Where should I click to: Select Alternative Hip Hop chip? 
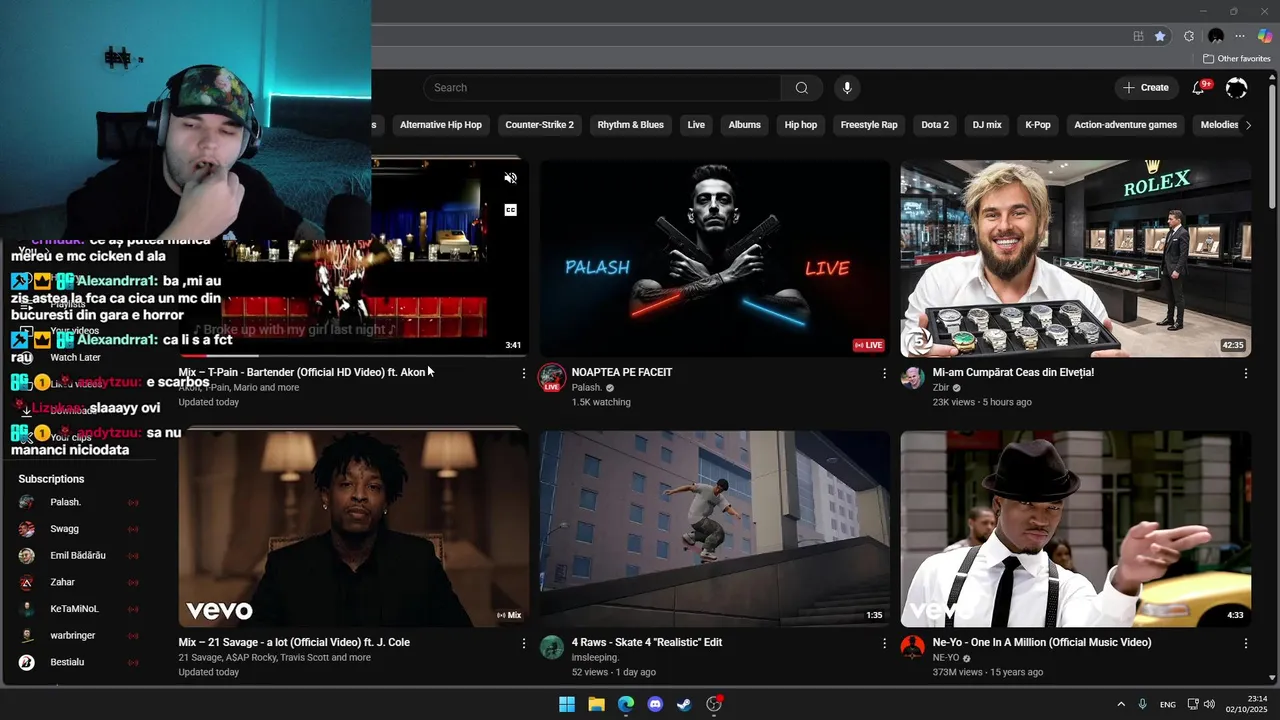click(441, 125)
